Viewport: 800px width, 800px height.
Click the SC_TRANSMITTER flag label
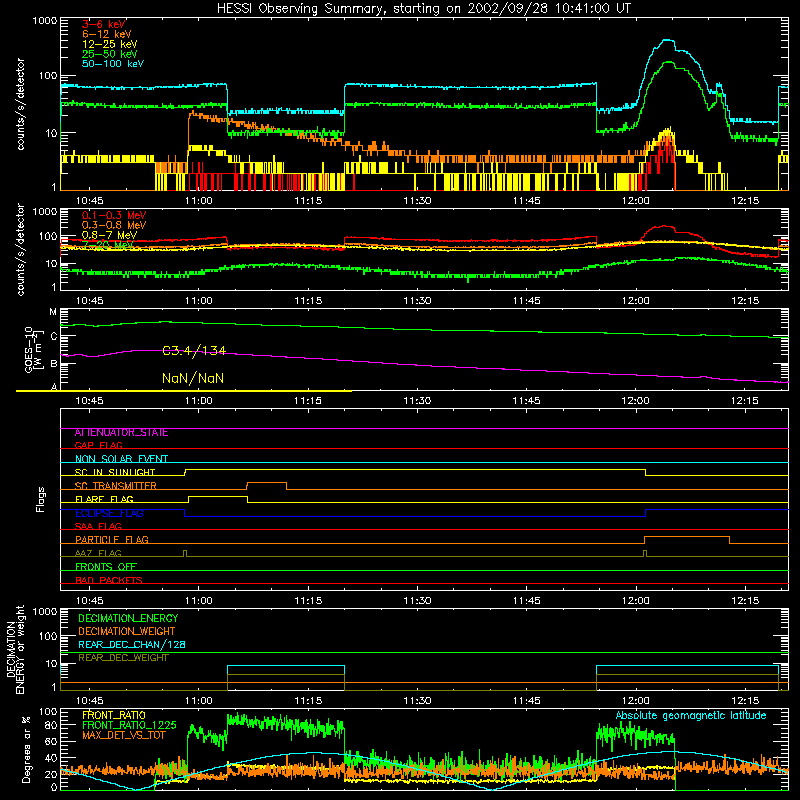(115, 486)
